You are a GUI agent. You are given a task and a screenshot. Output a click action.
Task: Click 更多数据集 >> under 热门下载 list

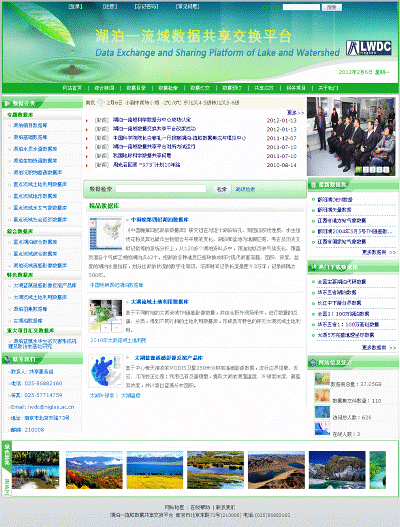pos(379,348)
